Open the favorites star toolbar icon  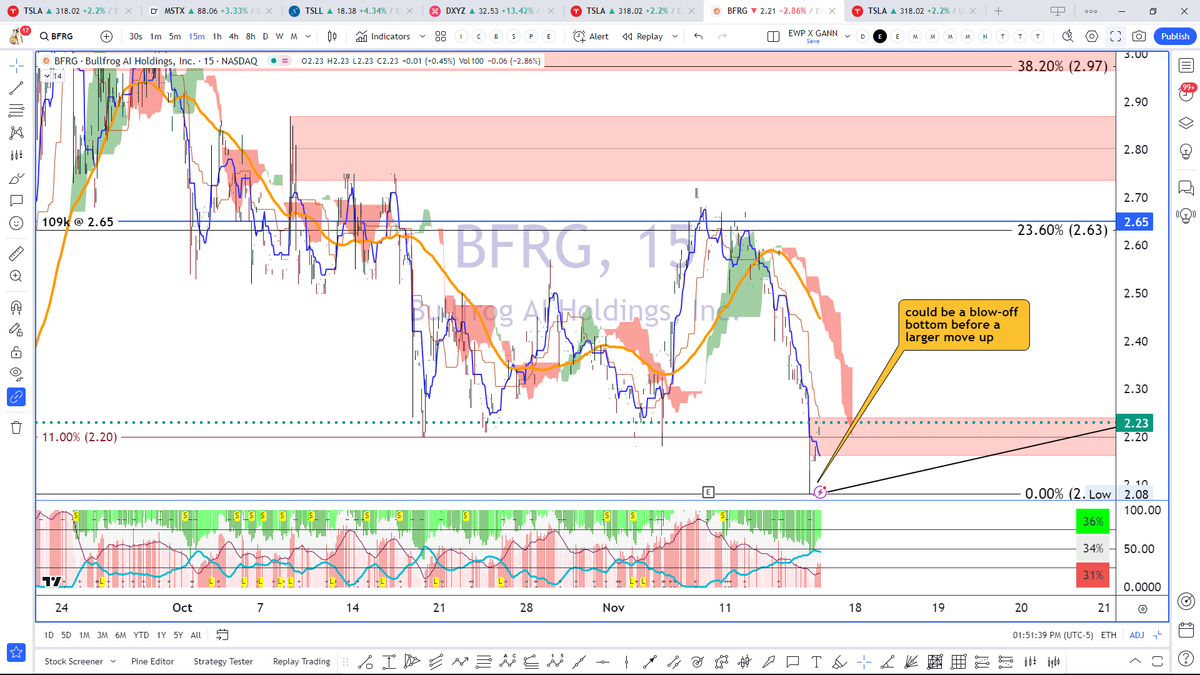(x=15, y=652)
